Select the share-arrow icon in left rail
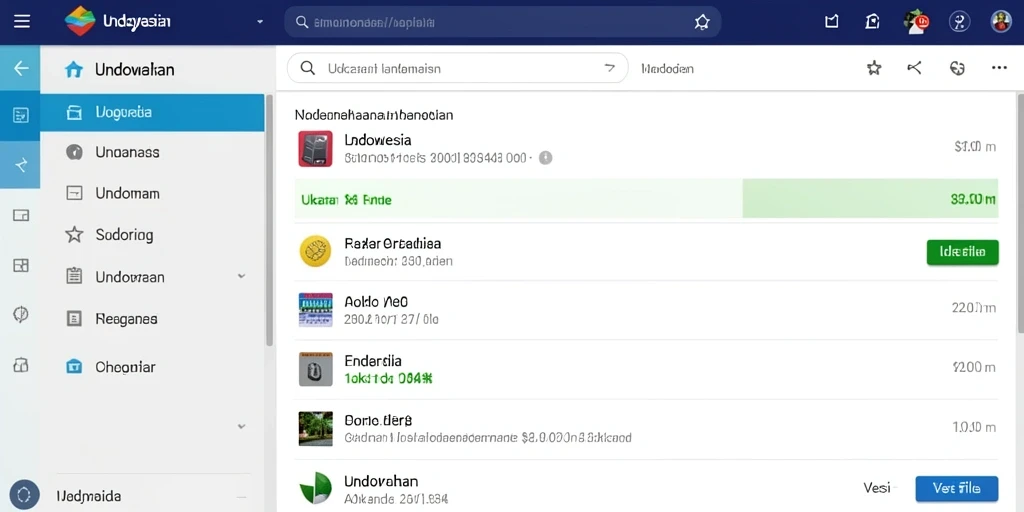1024x512 pixels. 21,165
